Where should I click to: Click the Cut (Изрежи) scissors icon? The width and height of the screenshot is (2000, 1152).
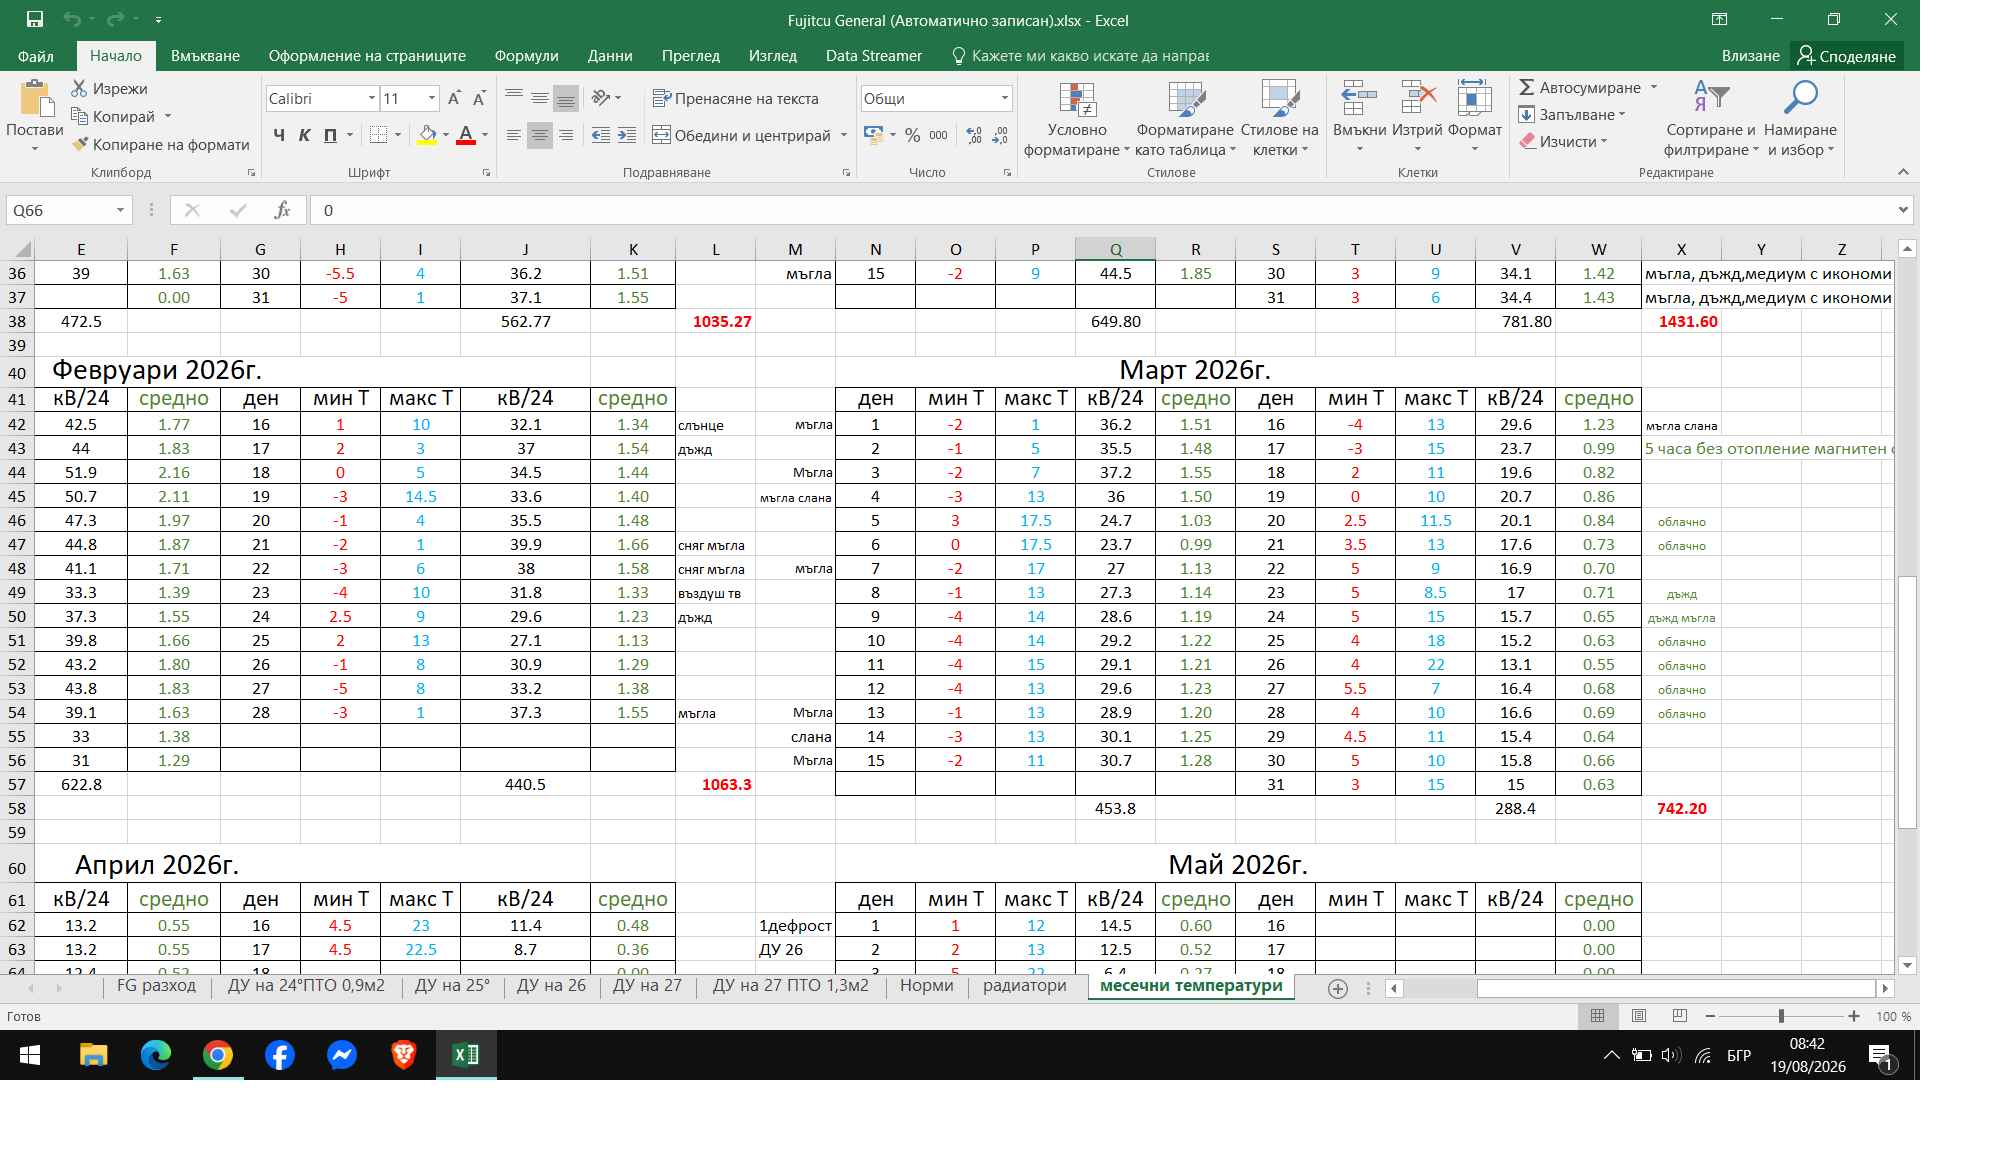[x=79, y=88]
